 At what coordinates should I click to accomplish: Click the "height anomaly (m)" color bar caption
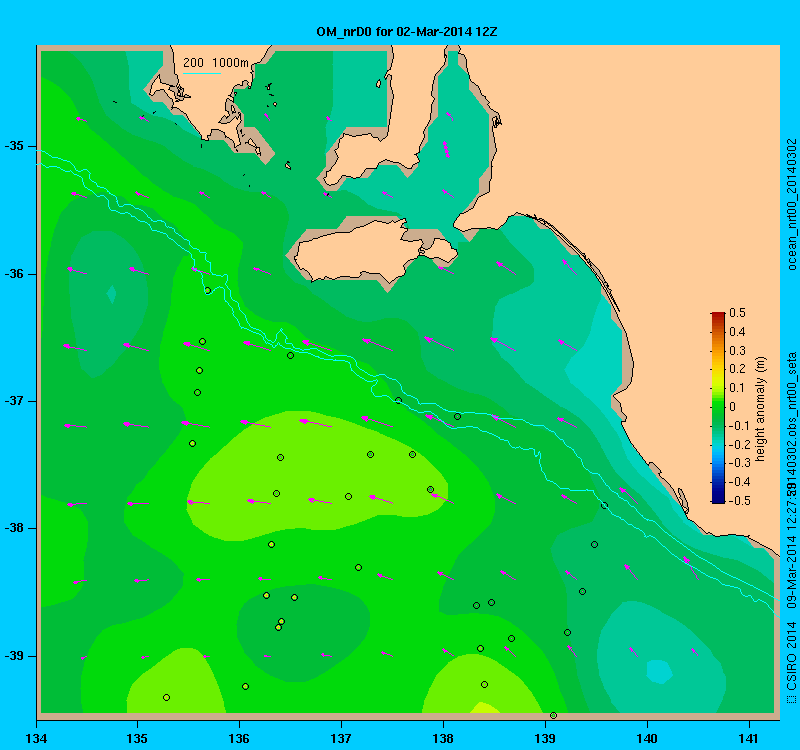point(760,409)
